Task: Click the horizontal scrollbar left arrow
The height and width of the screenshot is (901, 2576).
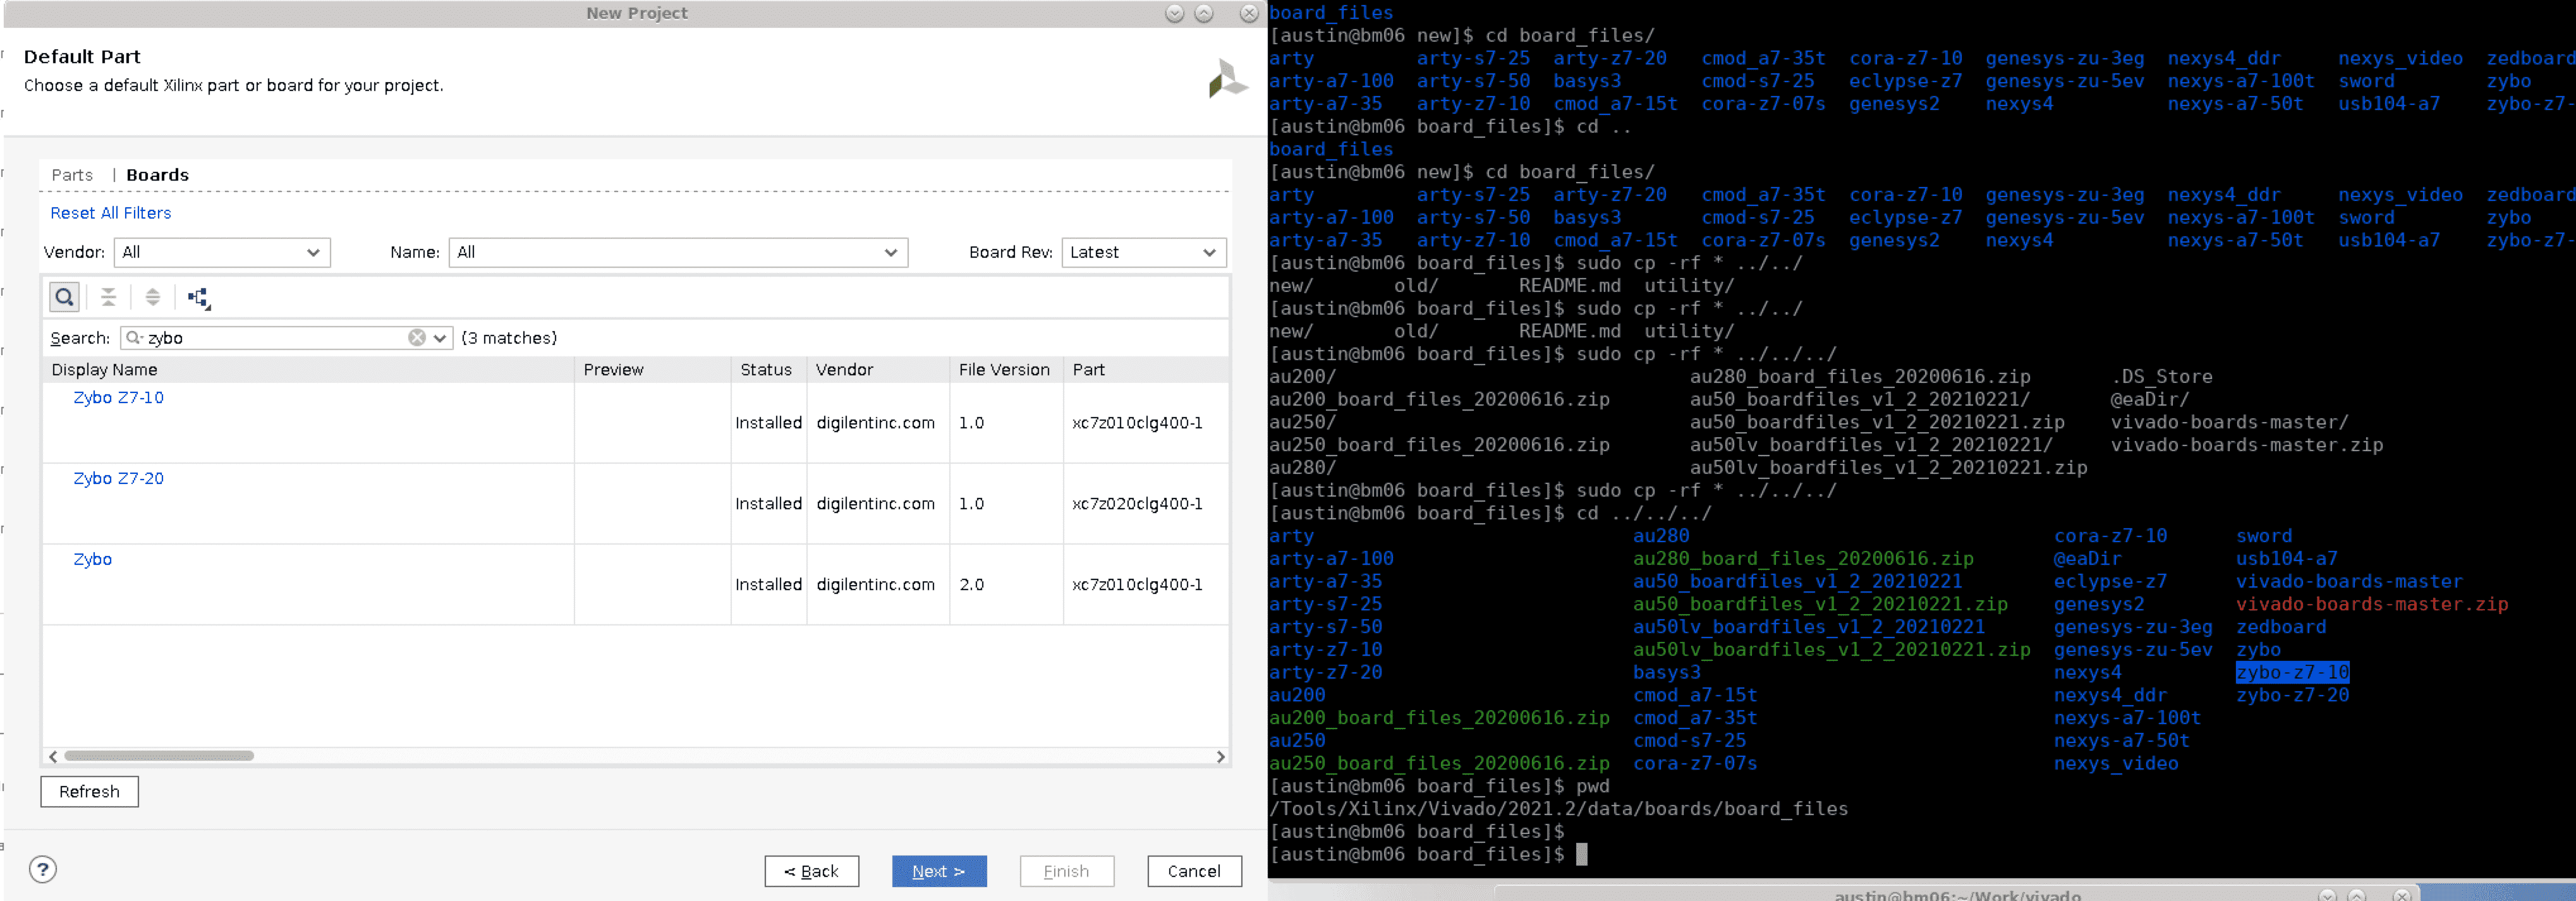Action: pos(53,756)
